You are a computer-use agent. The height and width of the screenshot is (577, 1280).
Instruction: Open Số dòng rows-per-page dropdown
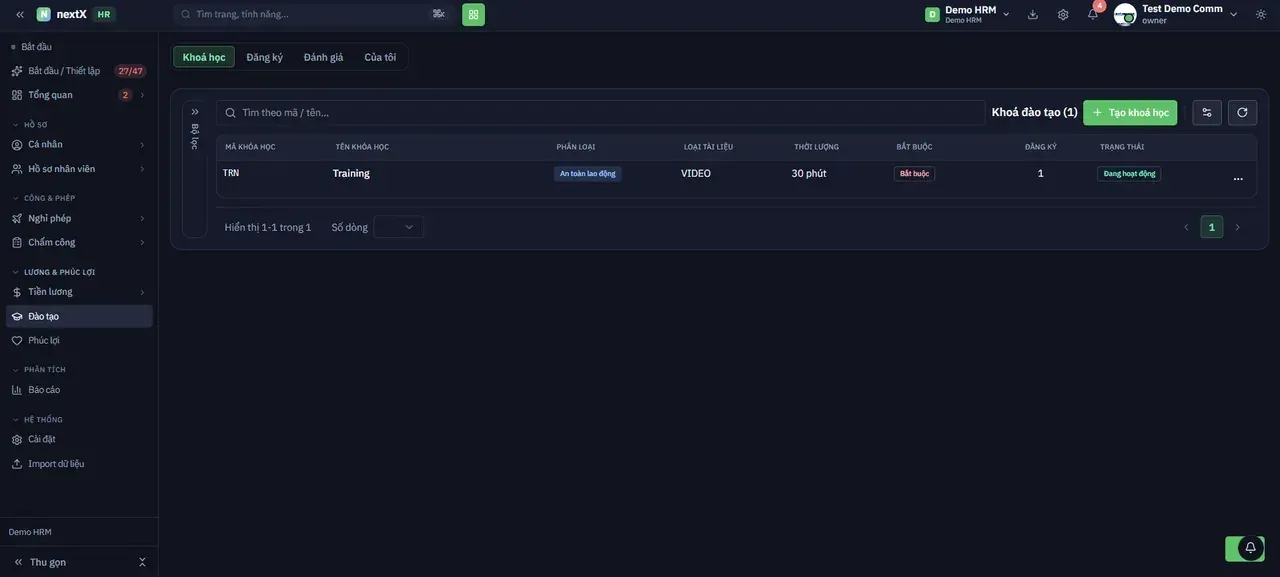399,227
